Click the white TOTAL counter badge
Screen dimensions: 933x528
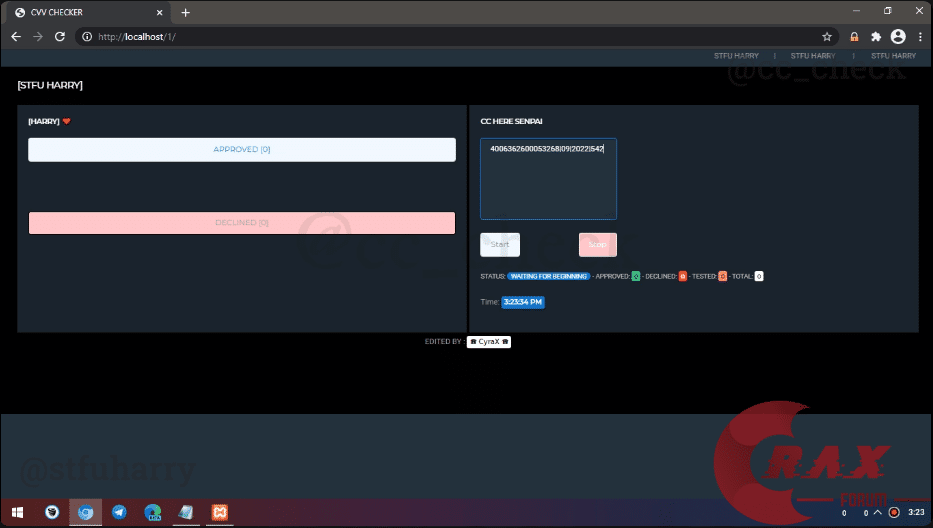tap(759, 276)
